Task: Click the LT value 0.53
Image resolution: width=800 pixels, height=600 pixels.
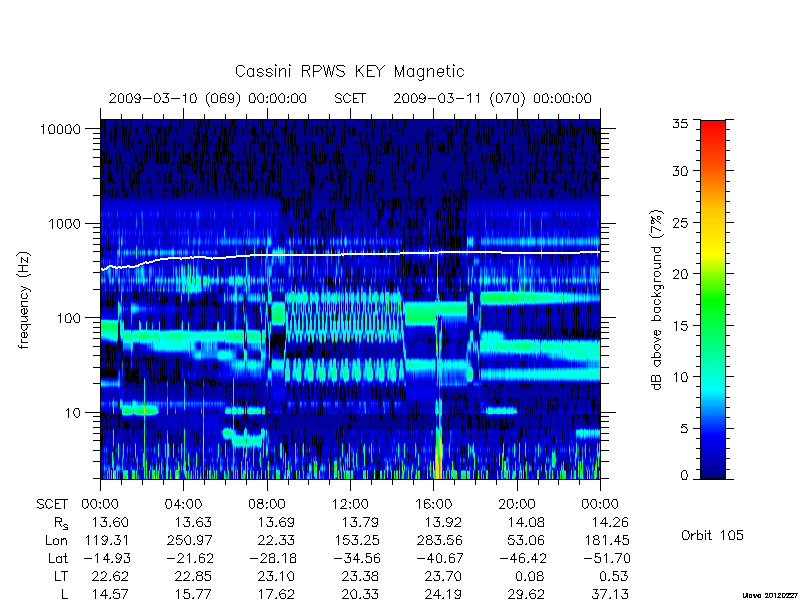Action: [x=614, y=576]
